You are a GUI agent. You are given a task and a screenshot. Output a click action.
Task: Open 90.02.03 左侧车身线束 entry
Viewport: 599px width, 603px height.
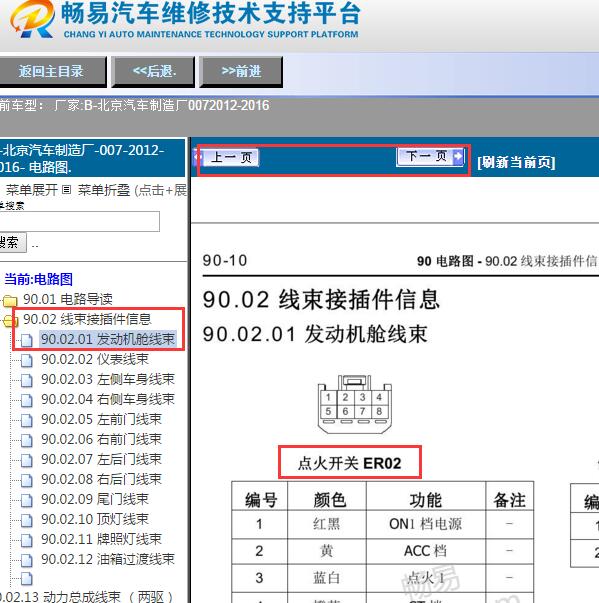[x=108, y=379]
